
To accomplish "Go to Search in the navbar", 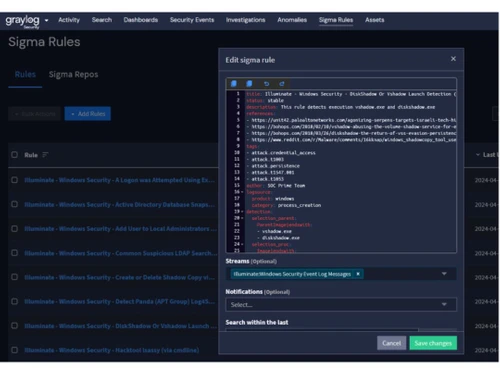I will click(x=102, y=20).
